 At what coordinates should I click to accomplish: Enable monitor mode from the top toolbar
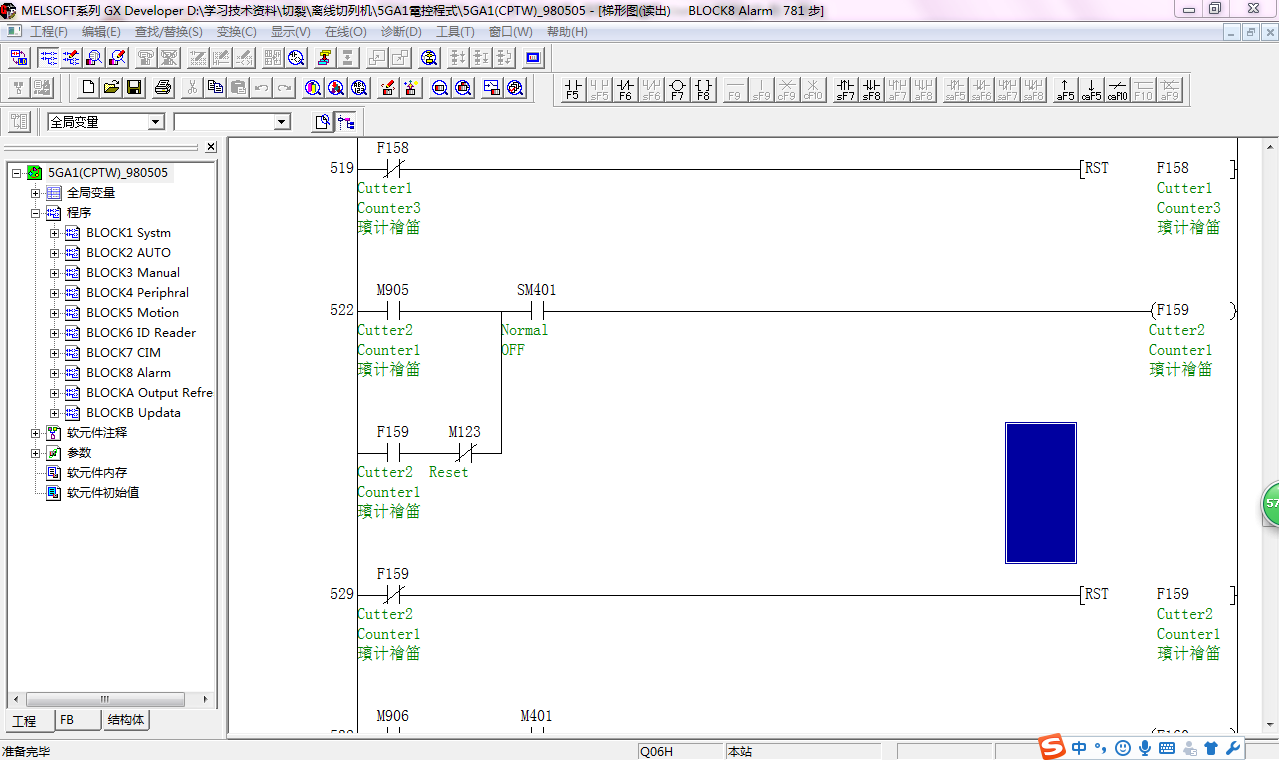coord(94,58)
